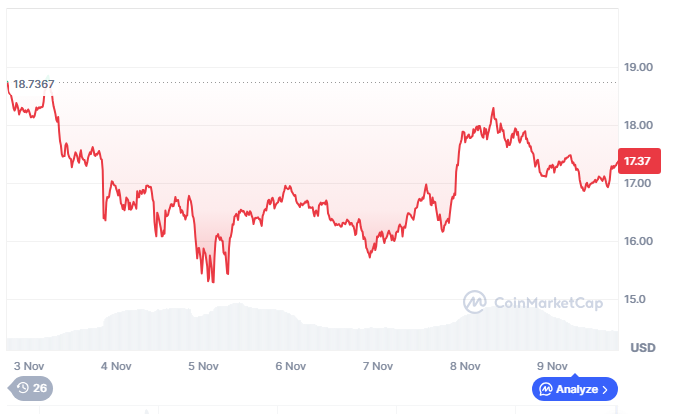Click the 19.00 price axis label
674x414 pixels.
(637, 67)
